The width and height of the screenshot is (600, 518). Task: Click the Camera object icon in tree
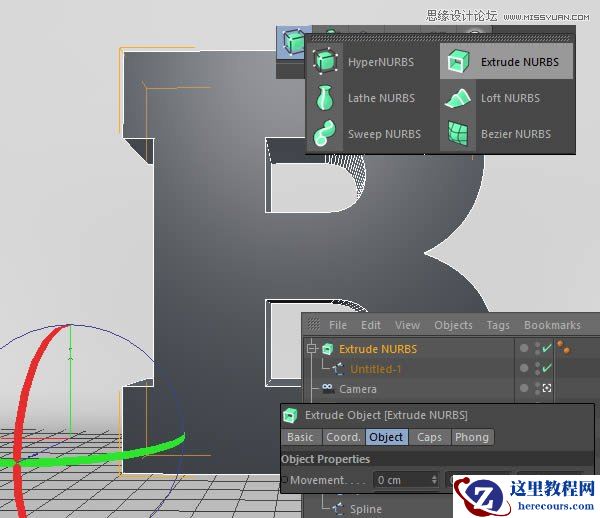coord(327,389)
